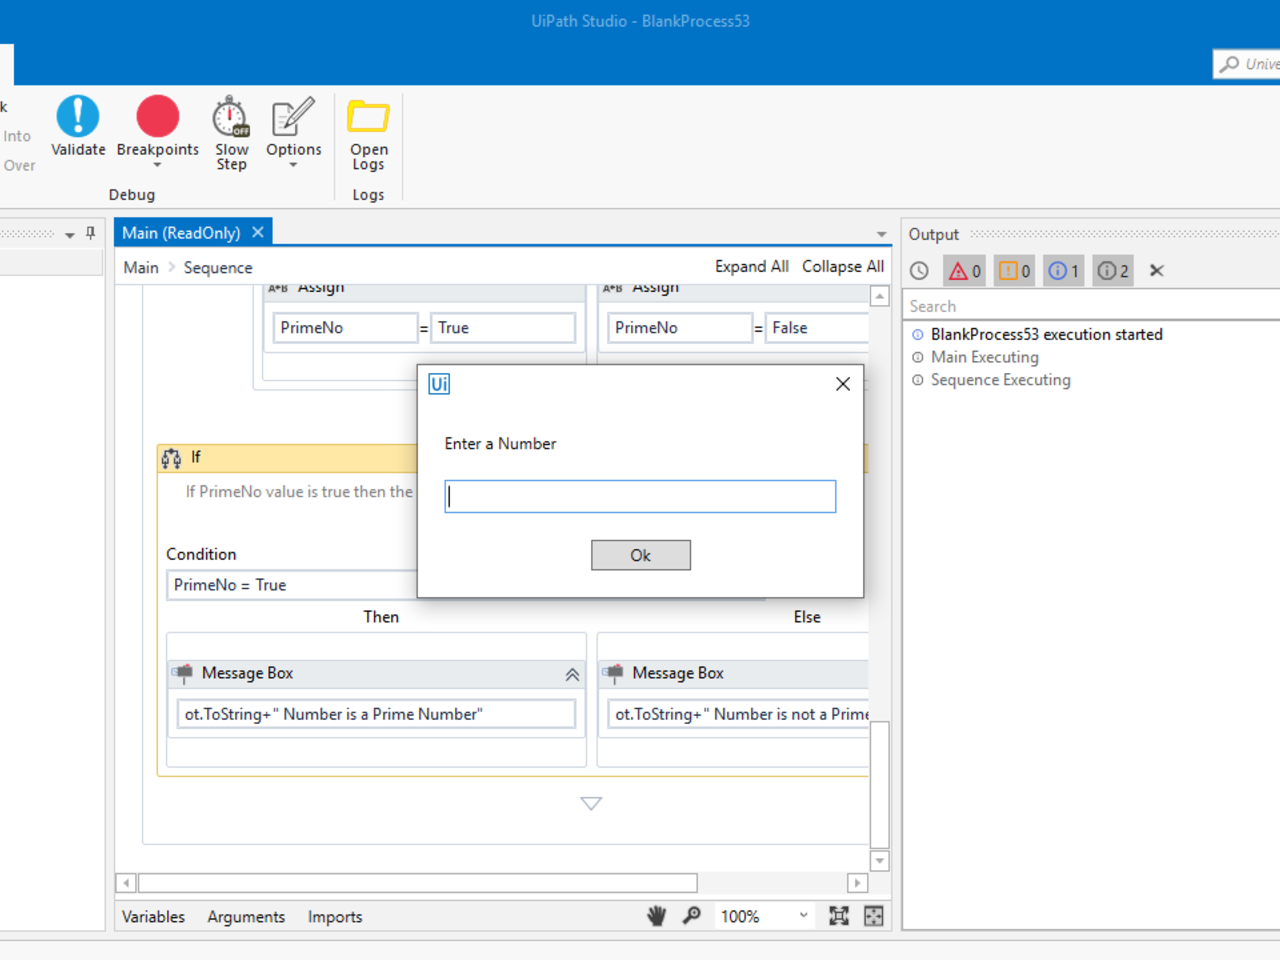Click the red Breakpoints icon
Screen dimensions: 1280x960
(x=157, y=116)
